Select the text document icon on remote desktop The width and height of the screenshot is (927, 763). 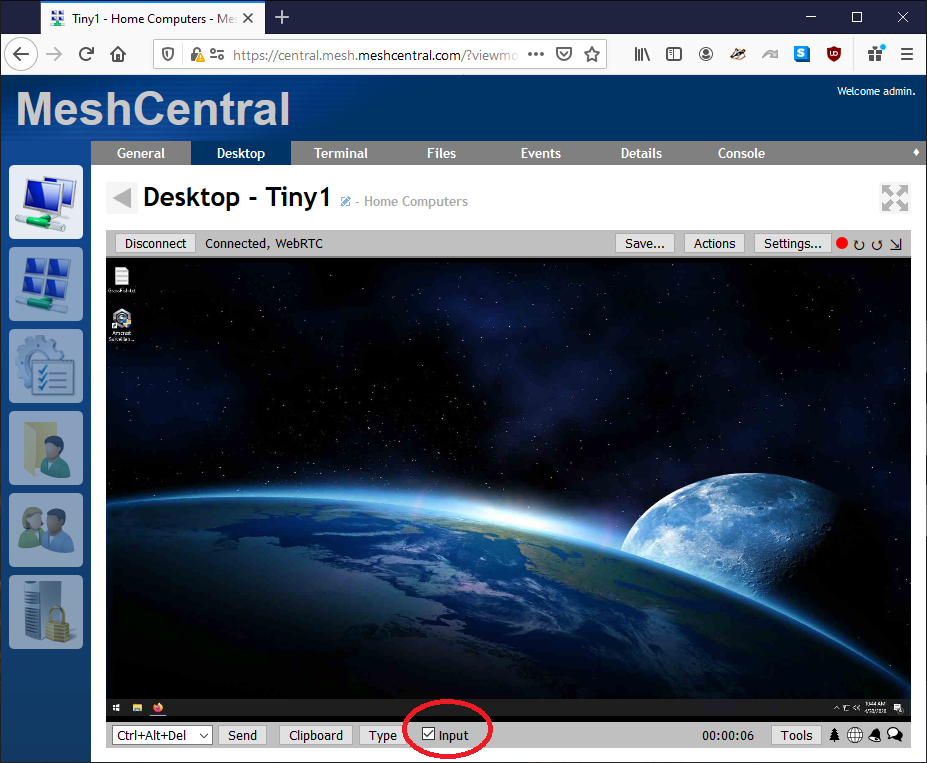point(122,280)
